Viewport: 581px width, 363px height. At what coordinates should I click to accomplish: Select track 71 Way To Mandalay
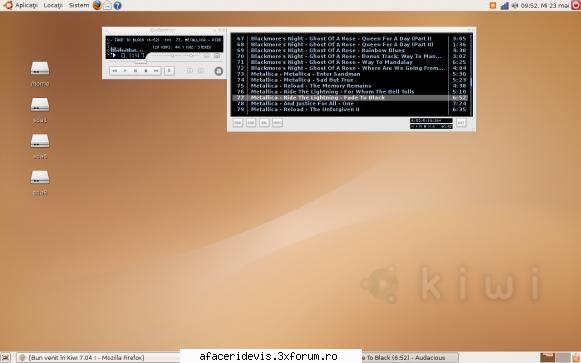350,62
